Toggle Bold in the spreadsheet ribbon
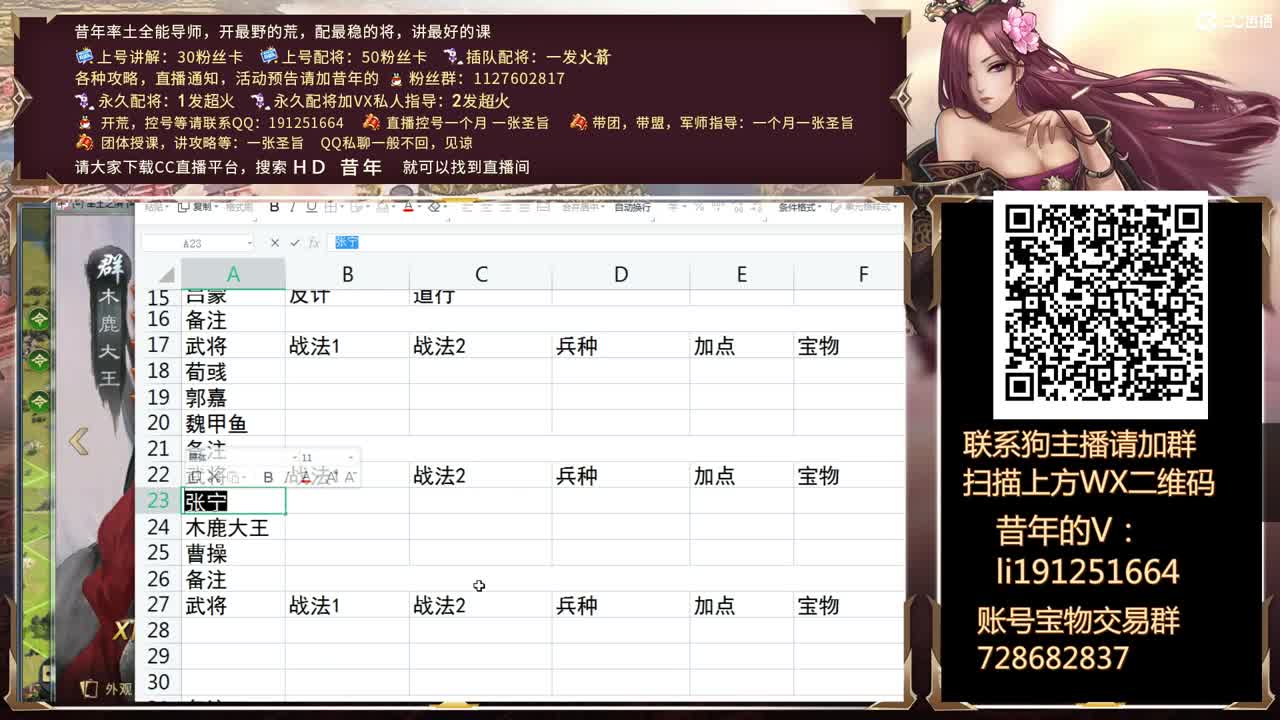This screenshot has height=720, width=1280. click(274, 207)
